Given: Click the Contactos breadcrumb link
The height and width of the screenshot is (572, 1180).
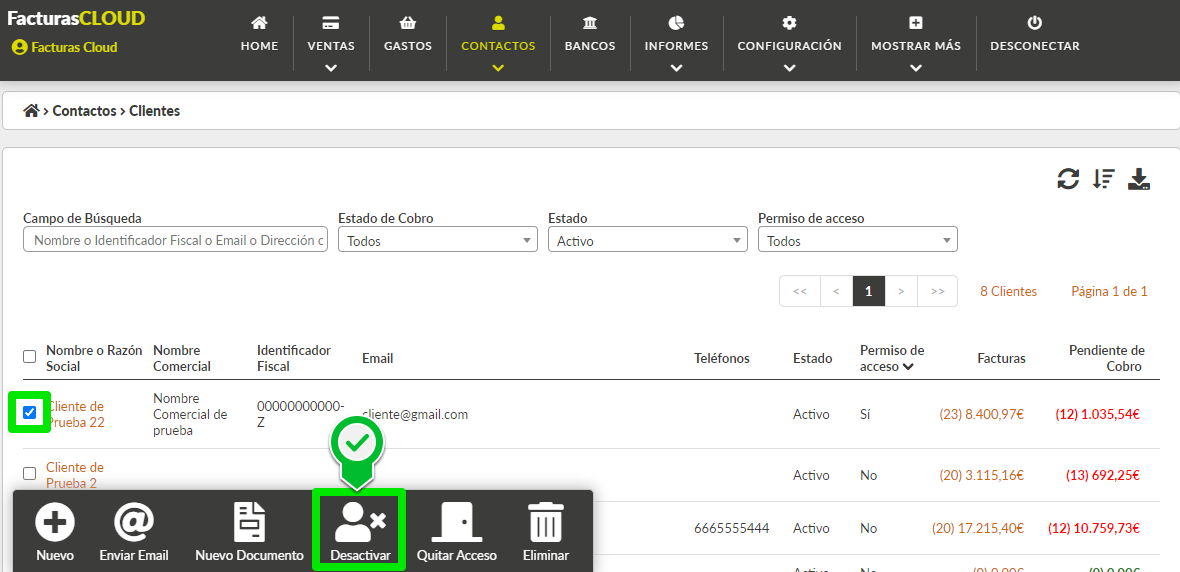Looking at the screenshot, I should point(84,111).
